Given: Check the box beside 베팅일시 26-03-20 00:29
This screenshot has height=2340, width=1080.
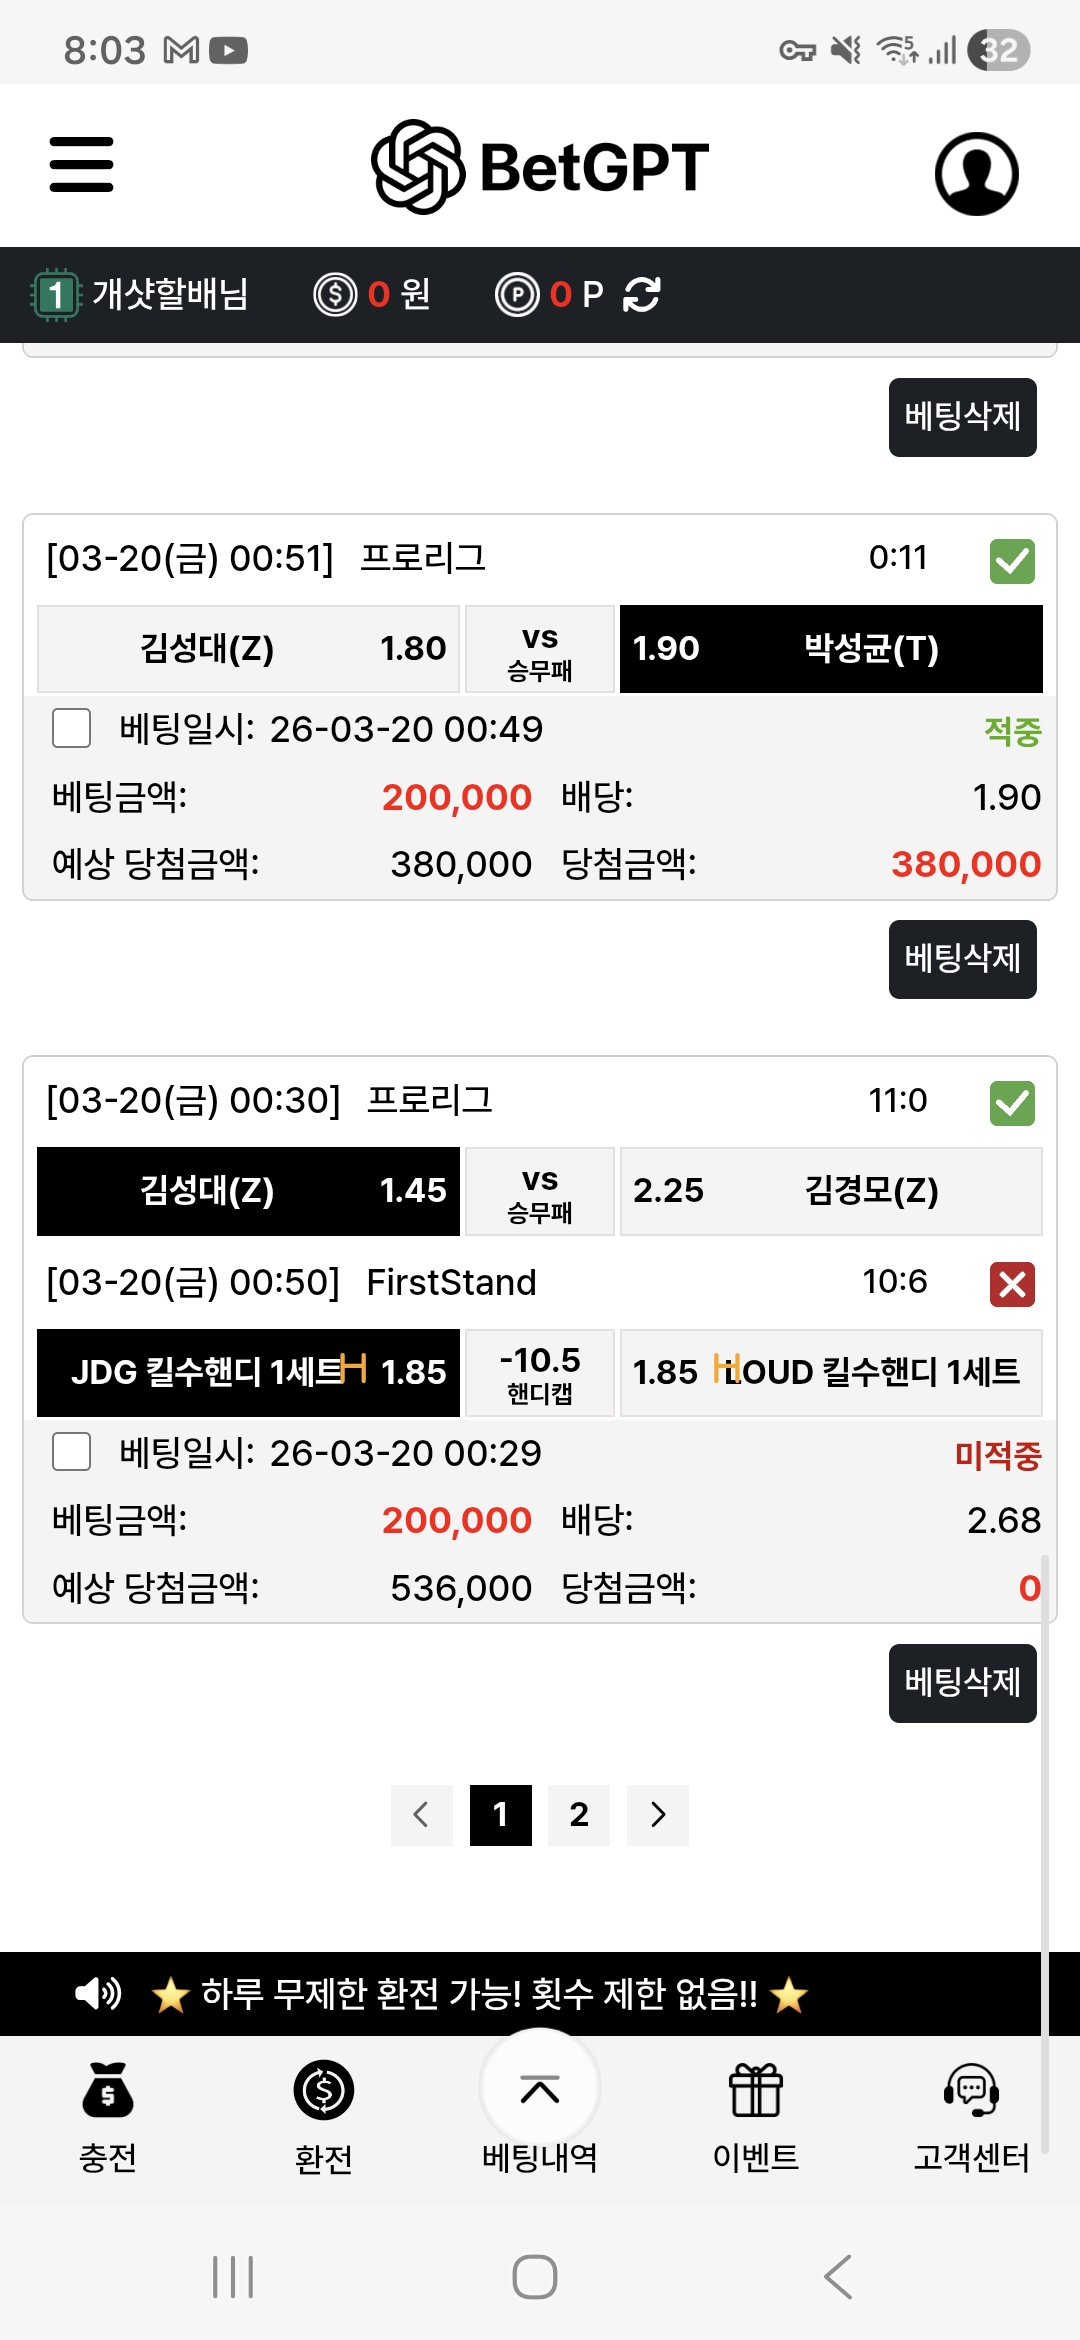Looking at the screenshot, I should click(x=71, y=1452).
